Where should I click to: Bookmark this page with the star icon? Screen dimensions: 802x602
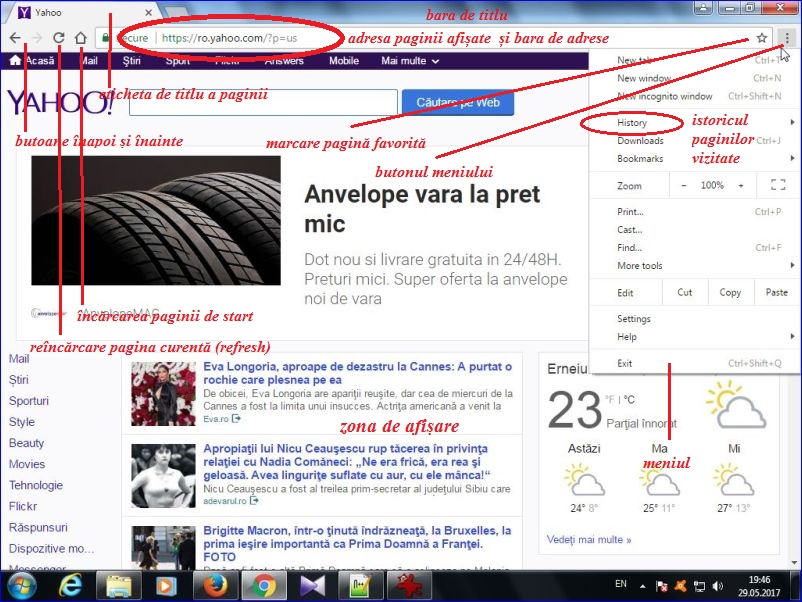click(762, 39)
